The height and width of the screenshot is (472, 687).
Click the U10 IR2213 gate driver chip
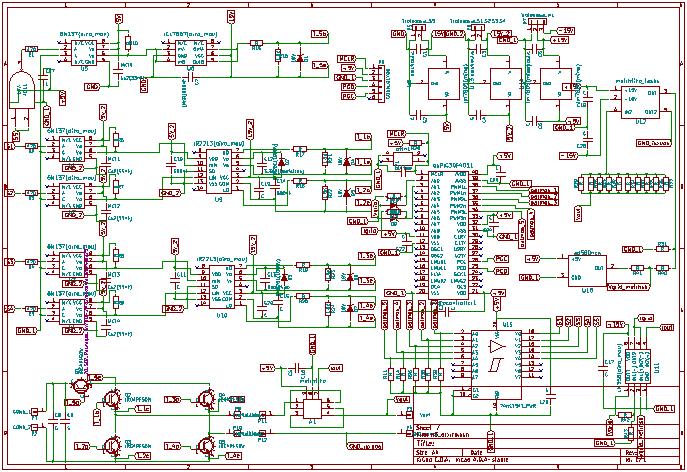click(221, 288)
